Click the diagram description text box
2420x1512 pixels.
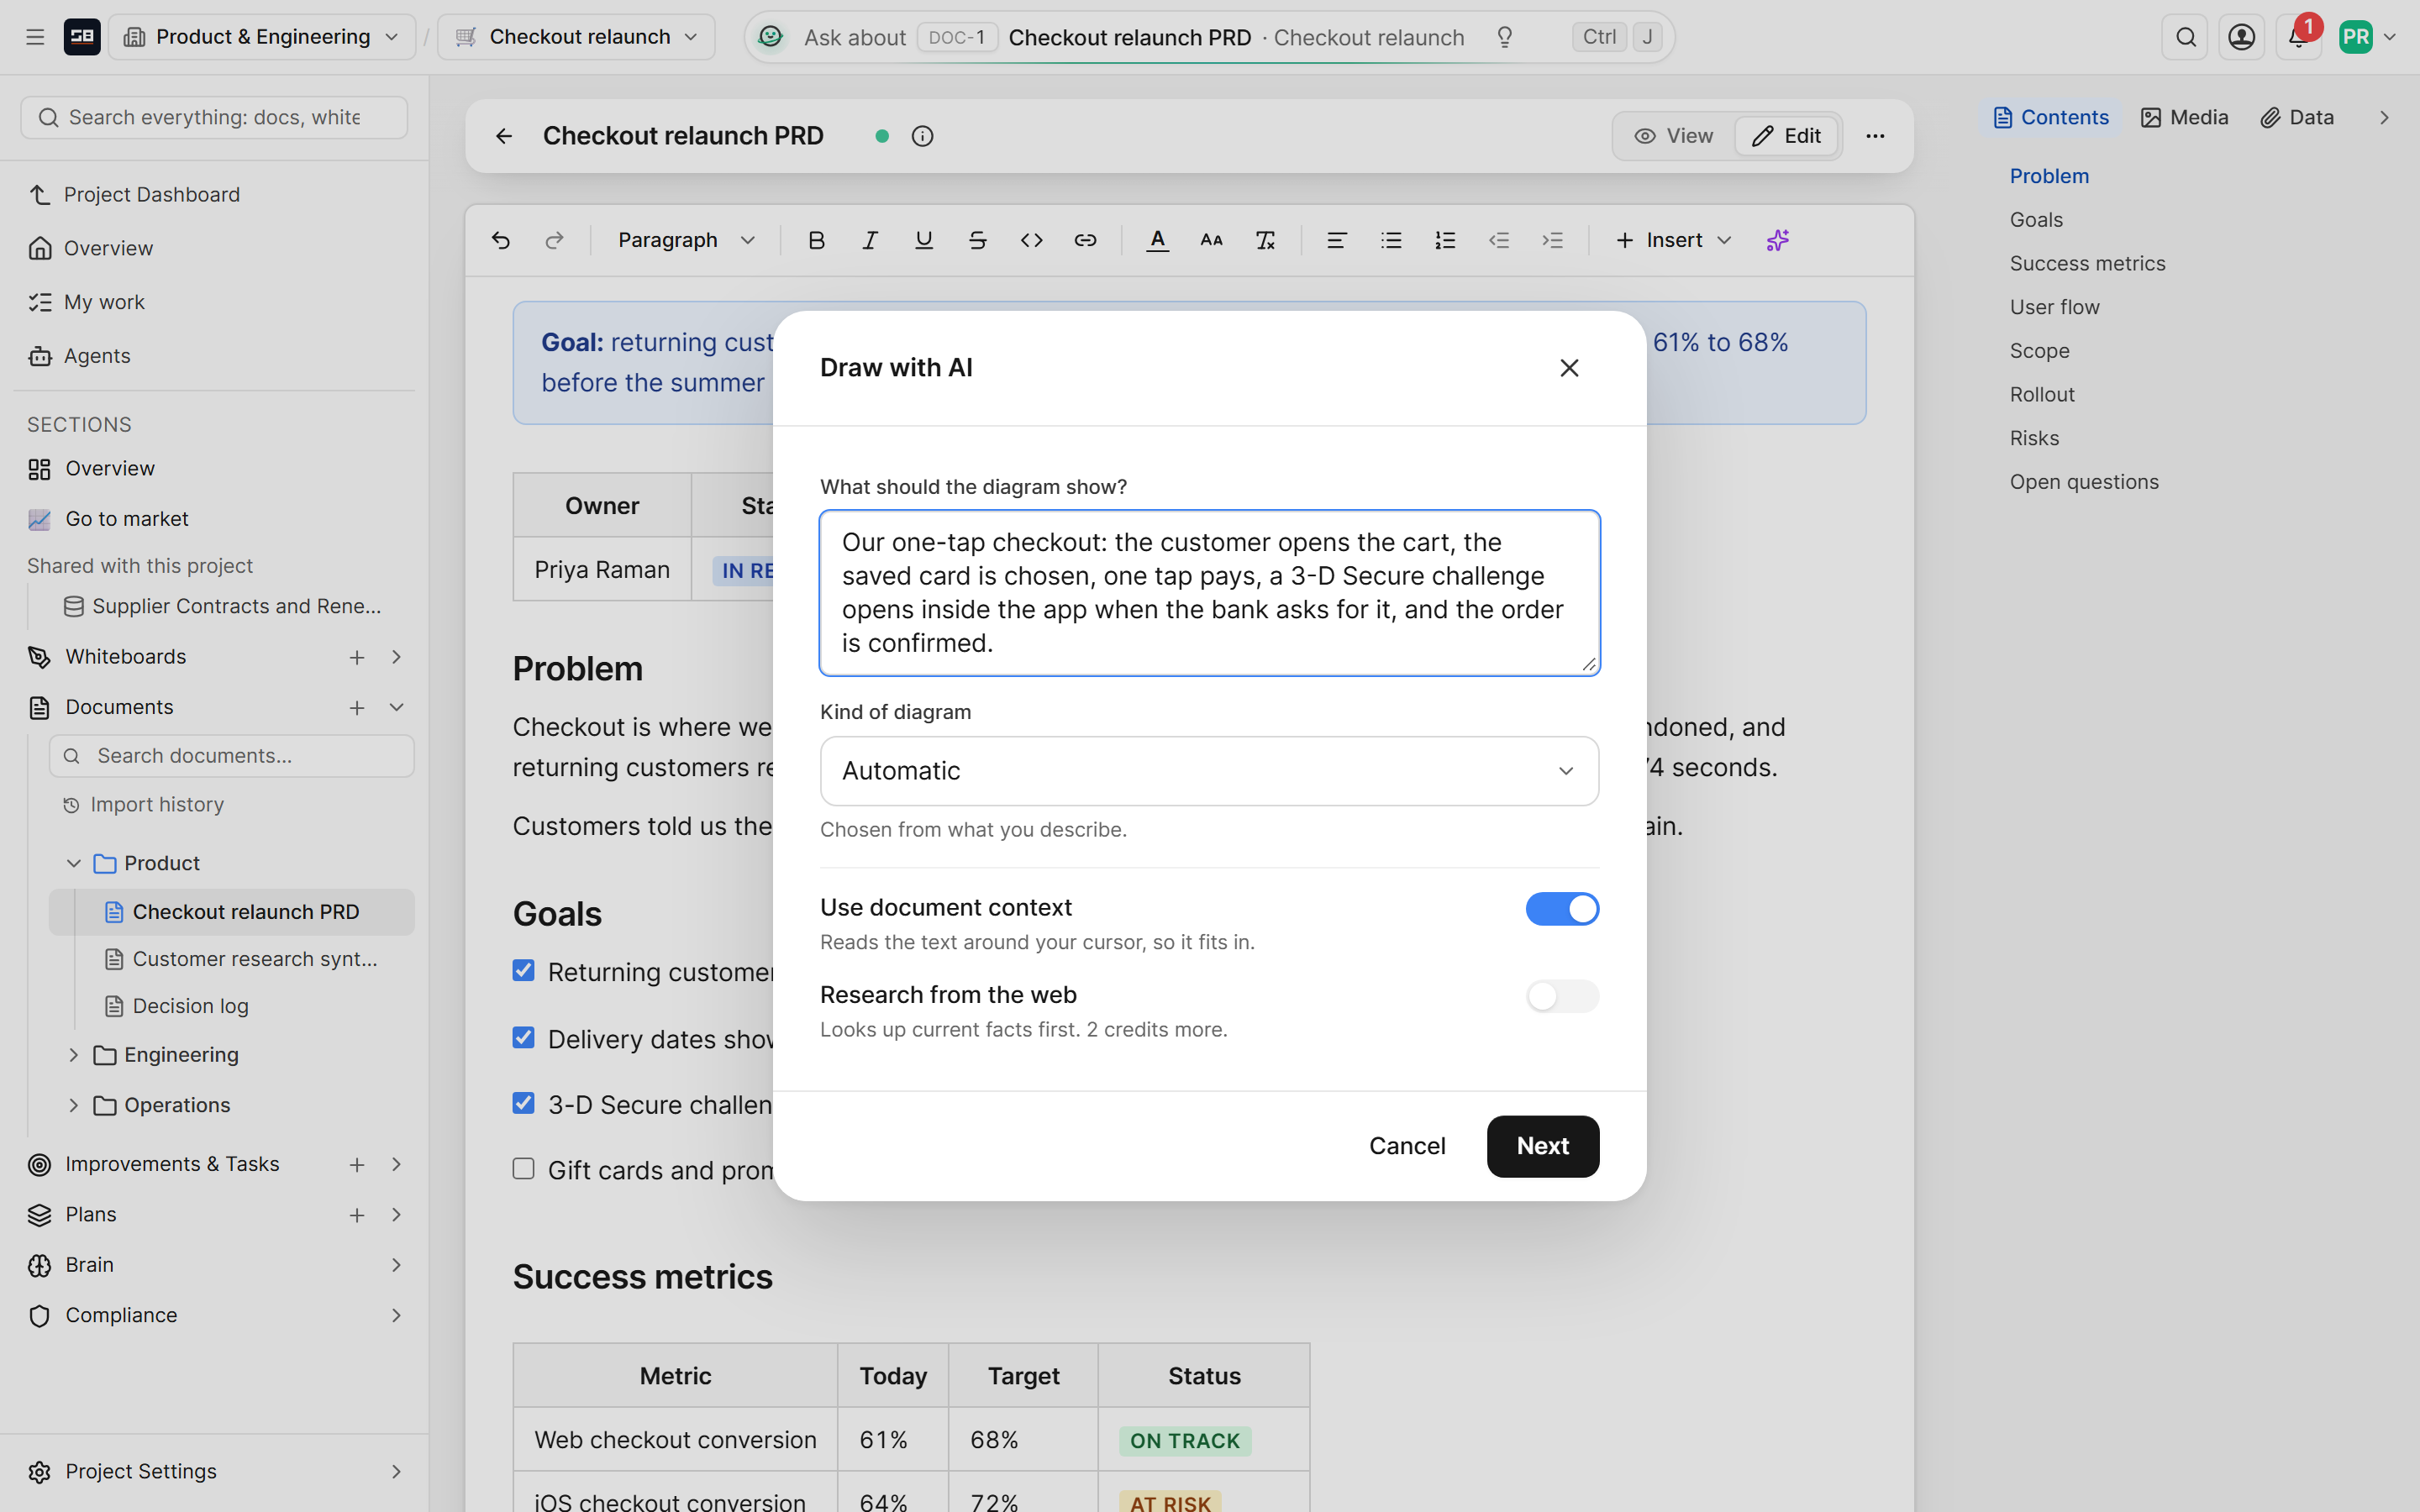click(x=1209, y=593)
